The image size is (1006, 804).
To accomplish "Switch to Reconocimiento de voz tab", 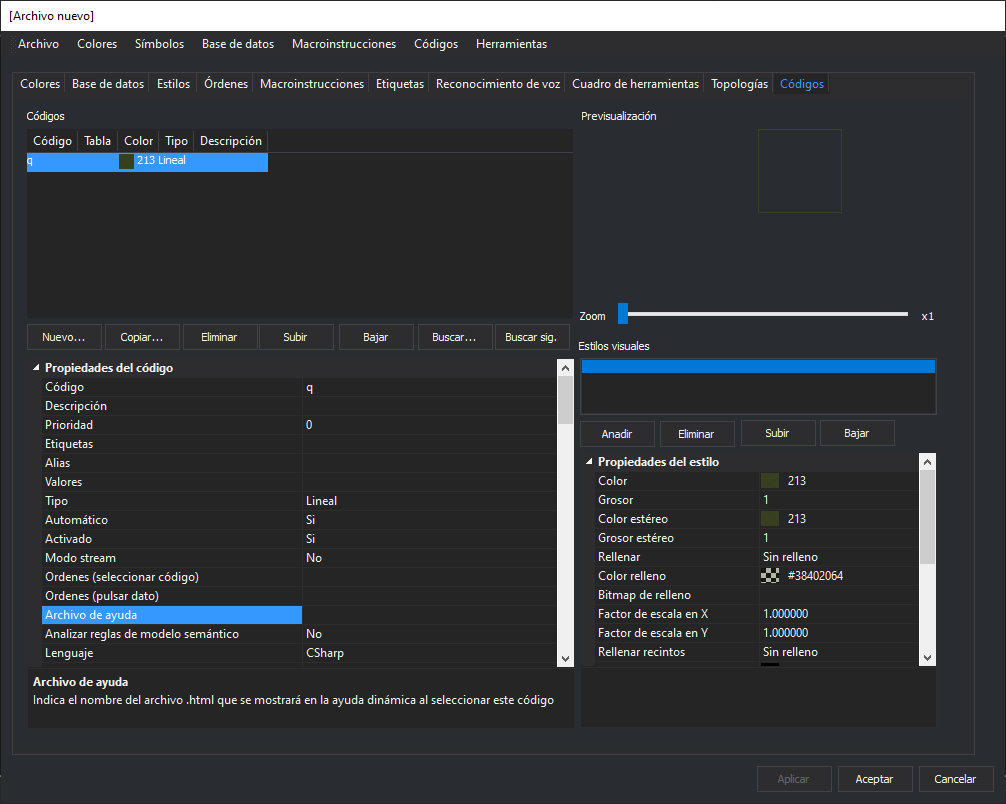I will tap(498, 84).
